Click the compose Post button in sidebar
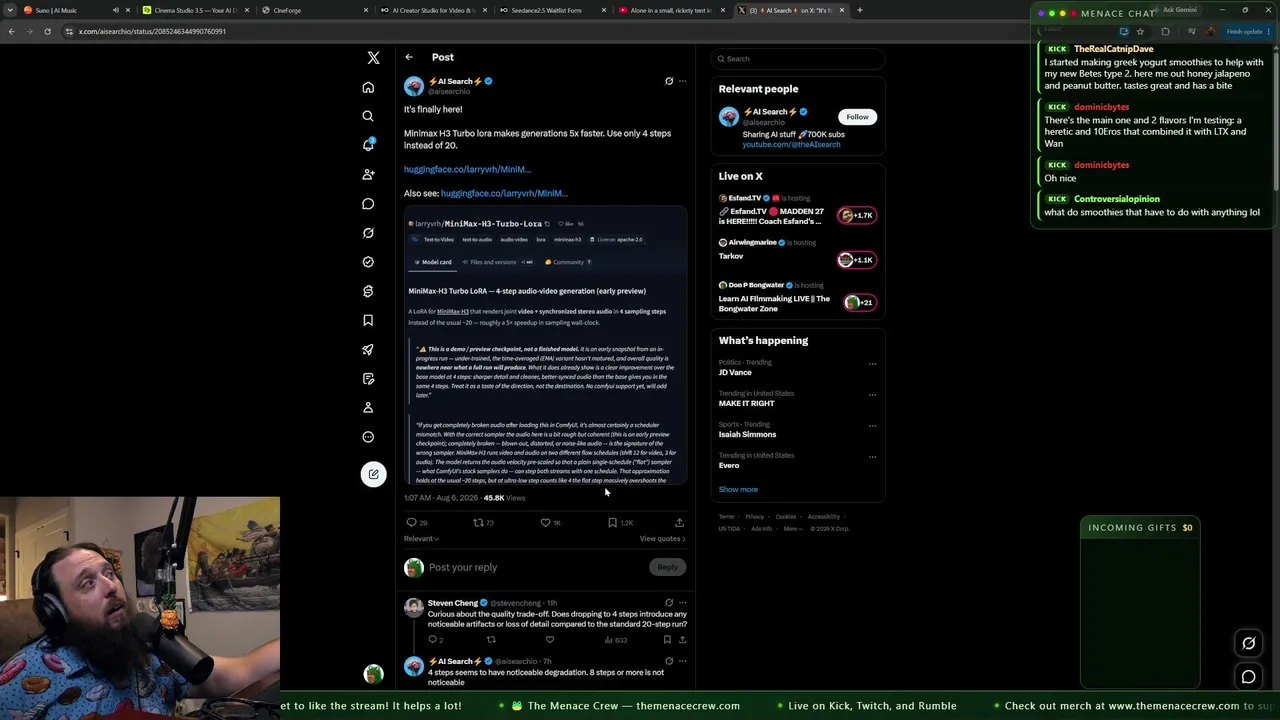This screenshot has width=1280, height=720. pyautogui.click(x=373, y=474)
